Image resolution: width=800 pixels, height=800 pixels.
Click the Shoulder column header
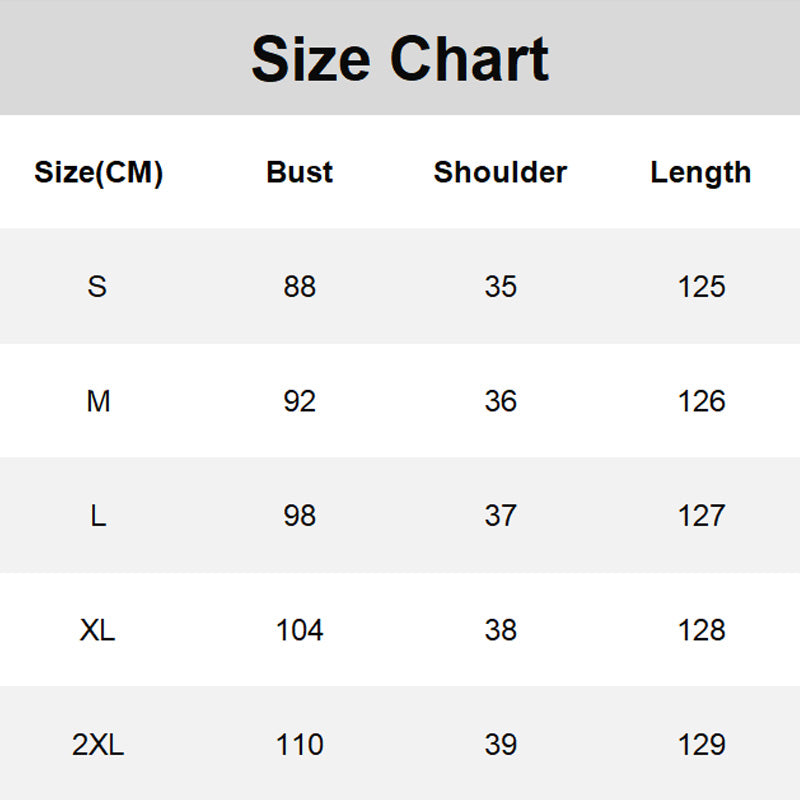pyautogui.click(x=500, y=172)
